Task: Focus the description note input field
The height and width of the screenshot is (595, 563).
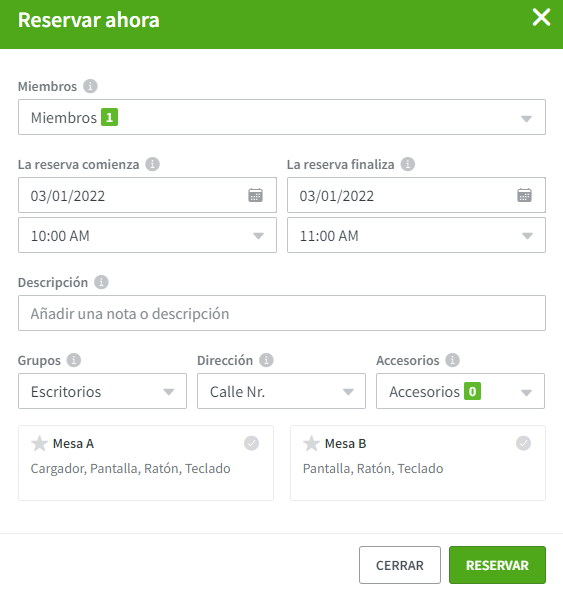Action: click(282, 313)
